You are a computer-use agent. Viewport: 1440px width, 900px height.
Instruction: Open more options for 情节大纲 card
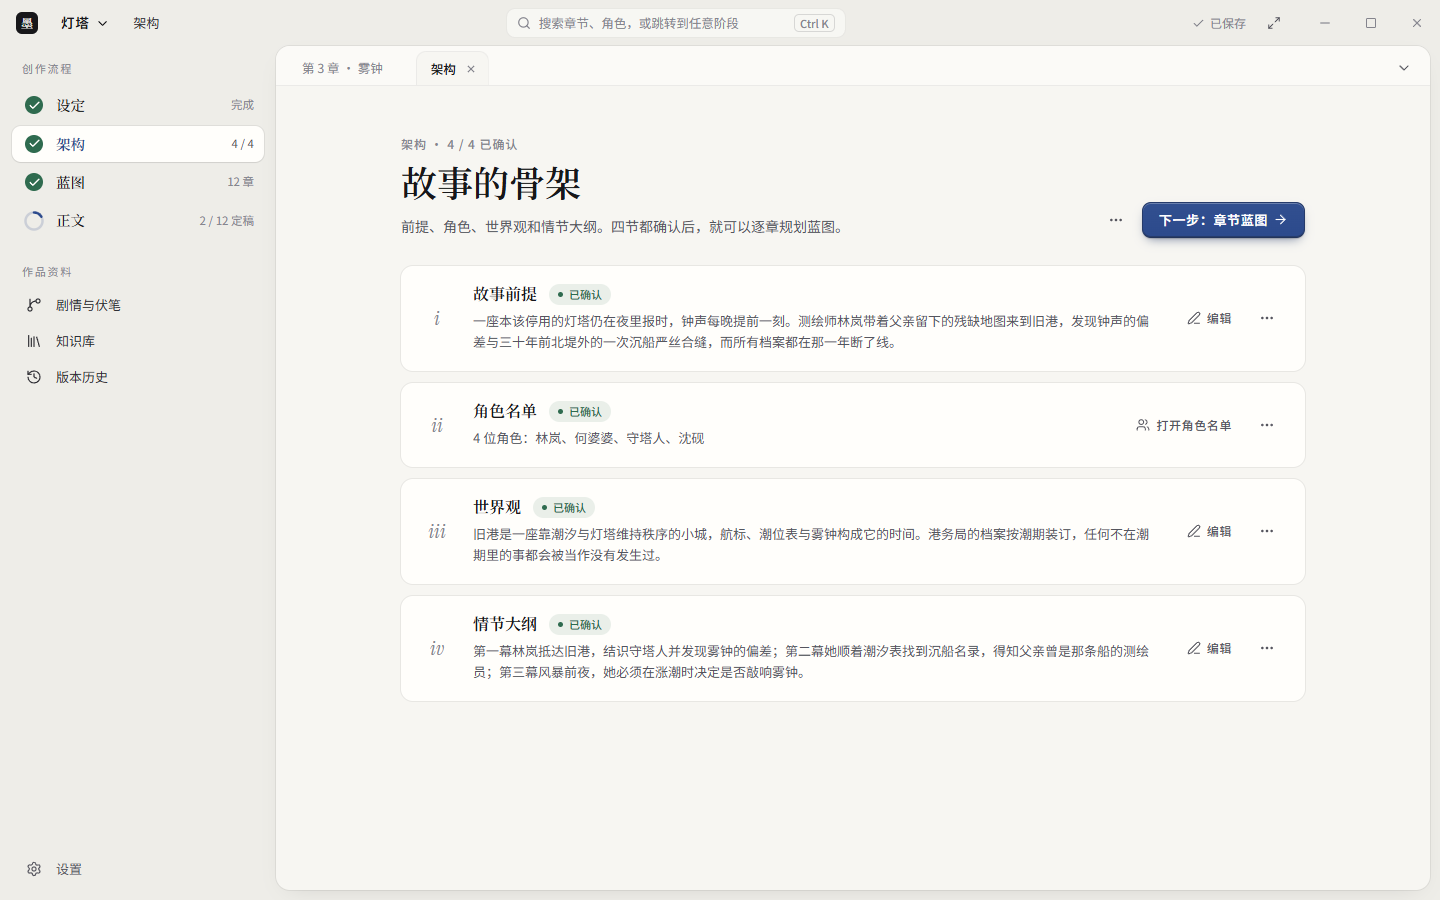(1267, 648)
